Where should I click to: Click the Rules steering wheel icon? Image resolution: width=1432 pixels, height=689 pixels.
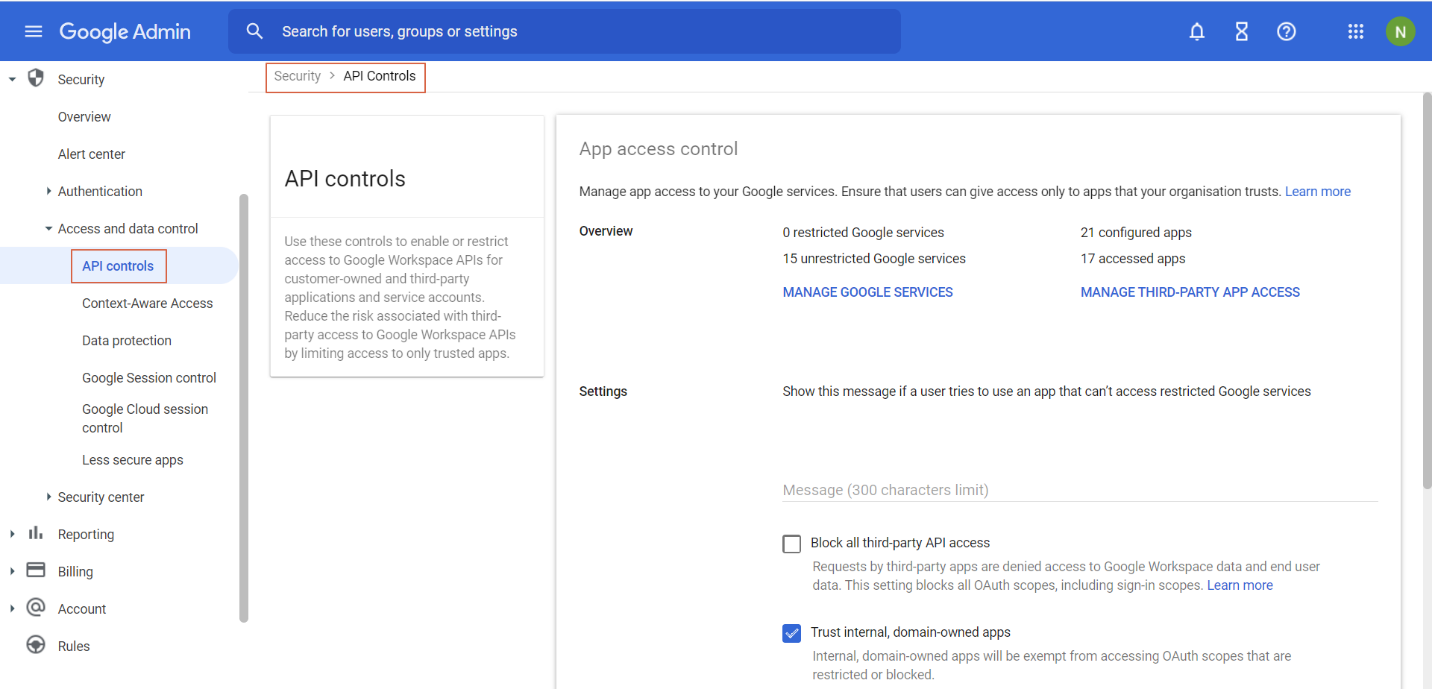pyautogui.click(x=36, y=645)
